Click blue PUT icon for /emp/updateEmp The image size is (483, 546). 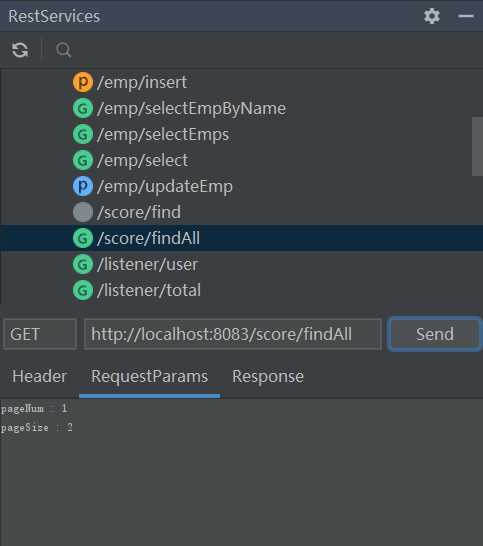point(83,186)
